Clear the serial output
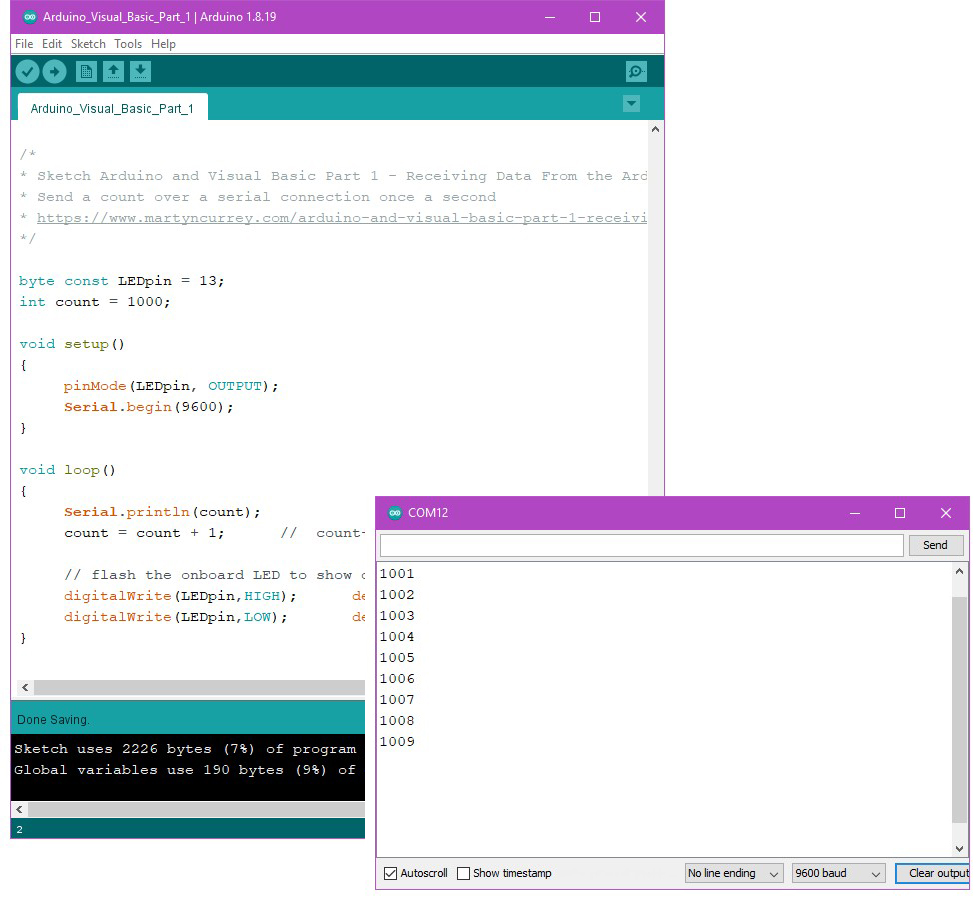 click(x=937, y=873)
